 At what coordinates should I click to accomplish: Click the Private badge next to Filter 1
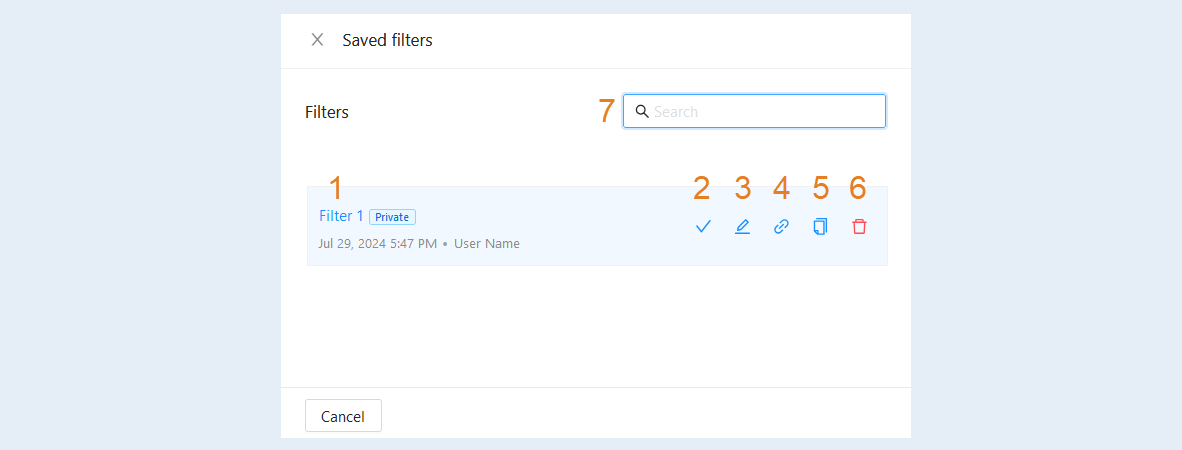392,217
